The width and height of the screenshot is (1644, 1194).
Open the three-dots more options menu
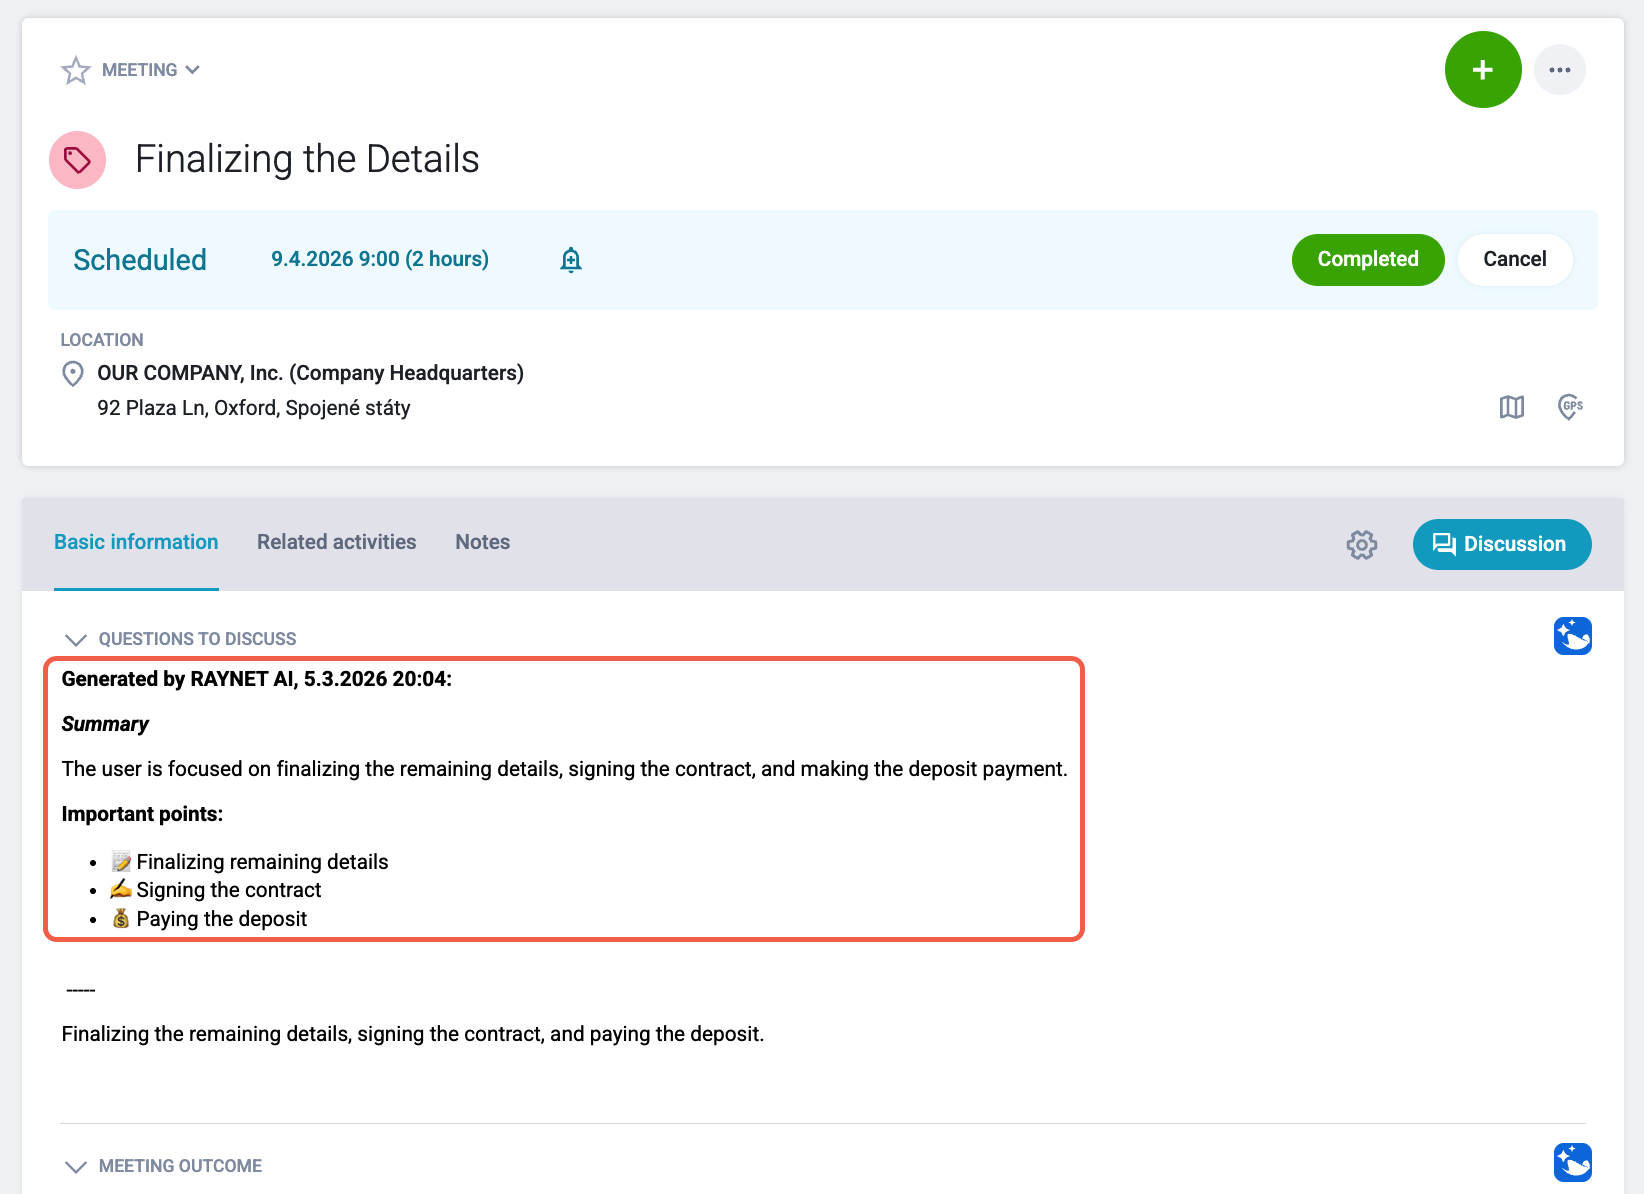(x=1560, y=70)
